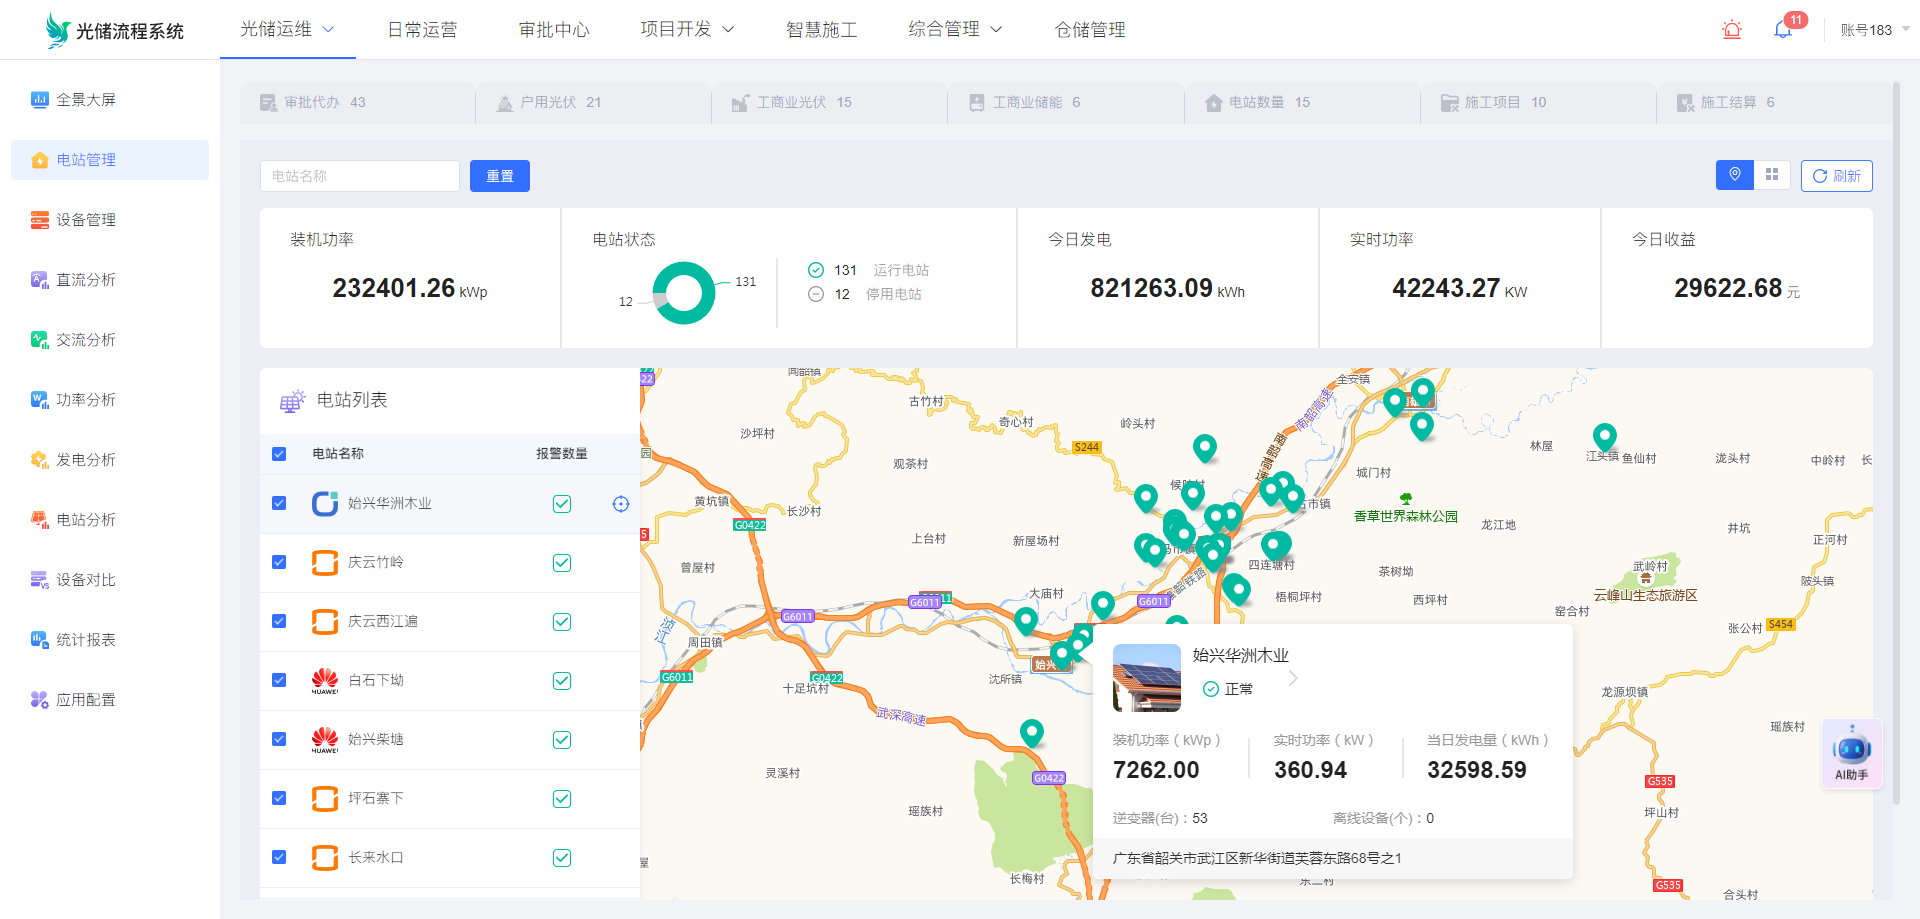The height and width of the screenshot is (919, 1920).
Task: Focus the 电站名称 search field
Action: [360, 176]
